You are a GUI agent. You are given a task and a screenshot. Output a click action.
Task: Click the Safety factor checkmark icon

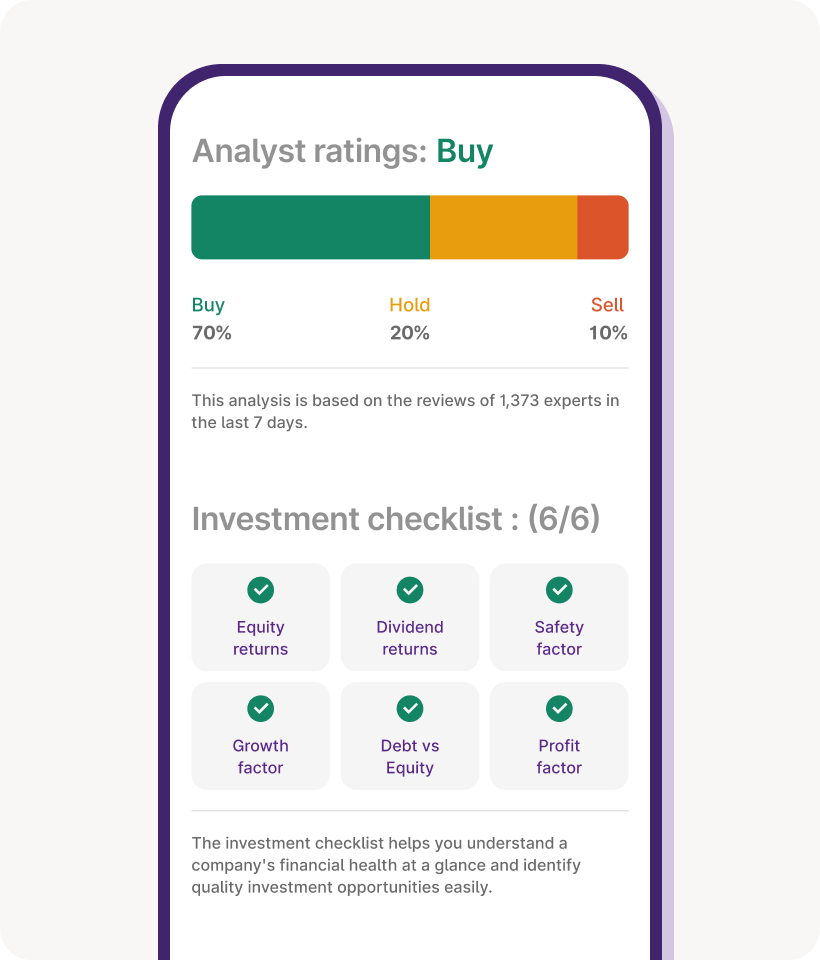click(559, 590)
